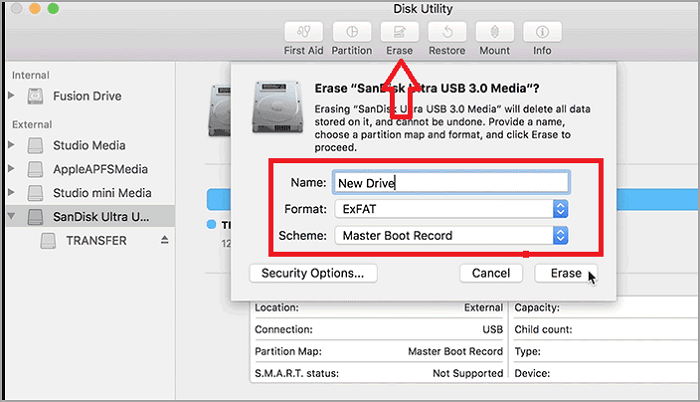Select the TRANSFER volume

pos(96,240)
